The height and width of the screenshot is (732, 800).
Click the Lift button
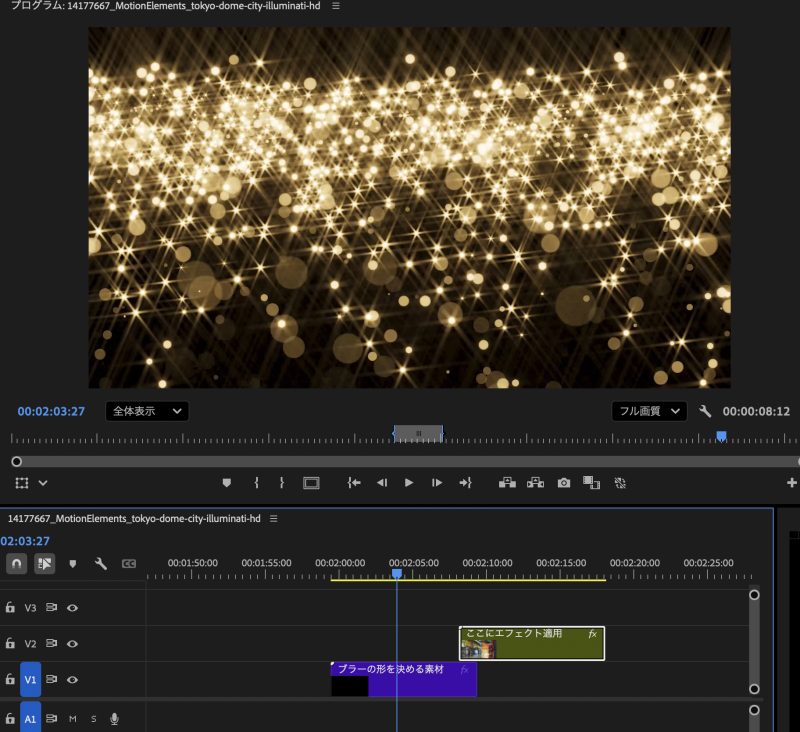507,482
